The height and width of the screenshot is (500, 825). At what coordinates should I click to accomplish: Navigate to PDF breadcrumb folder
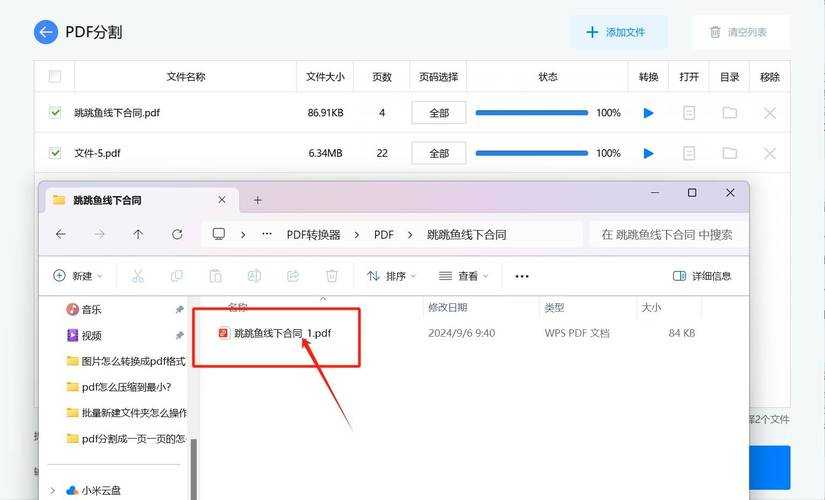coord(384,235)
